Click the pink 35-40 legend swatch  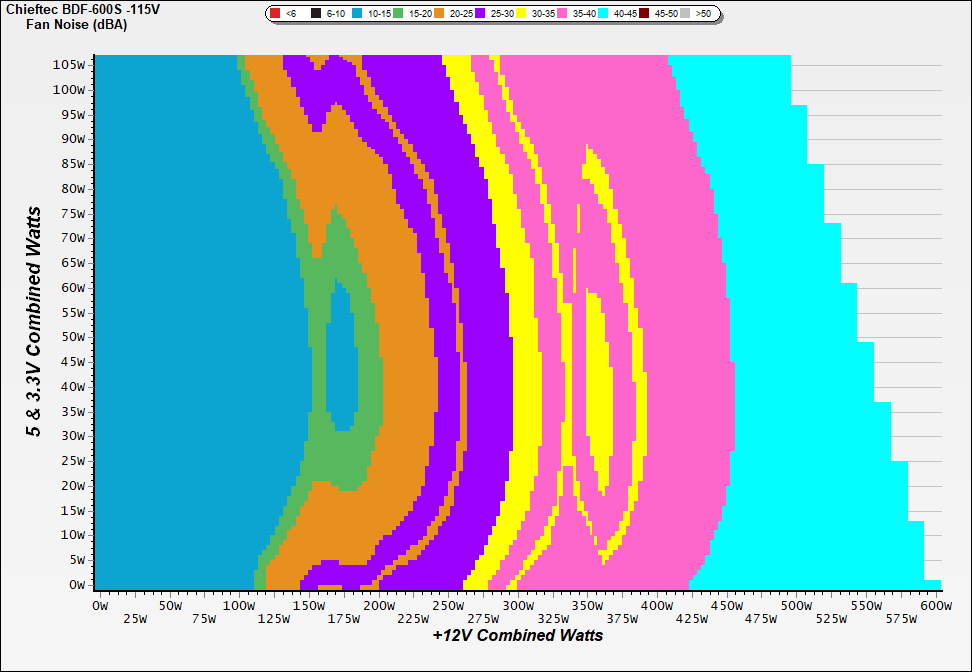click(x=562, y=14)
